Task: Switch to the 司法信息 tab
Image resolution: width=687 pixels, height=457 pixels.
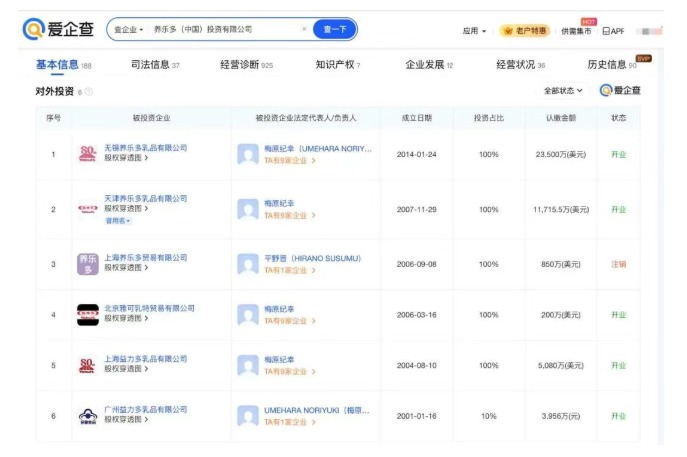Action: click(154, 65)
